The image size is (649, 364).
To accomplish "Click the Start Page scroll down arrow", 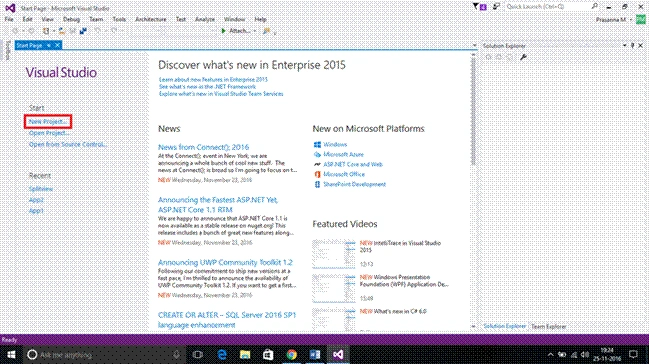I will coord(474,326).
